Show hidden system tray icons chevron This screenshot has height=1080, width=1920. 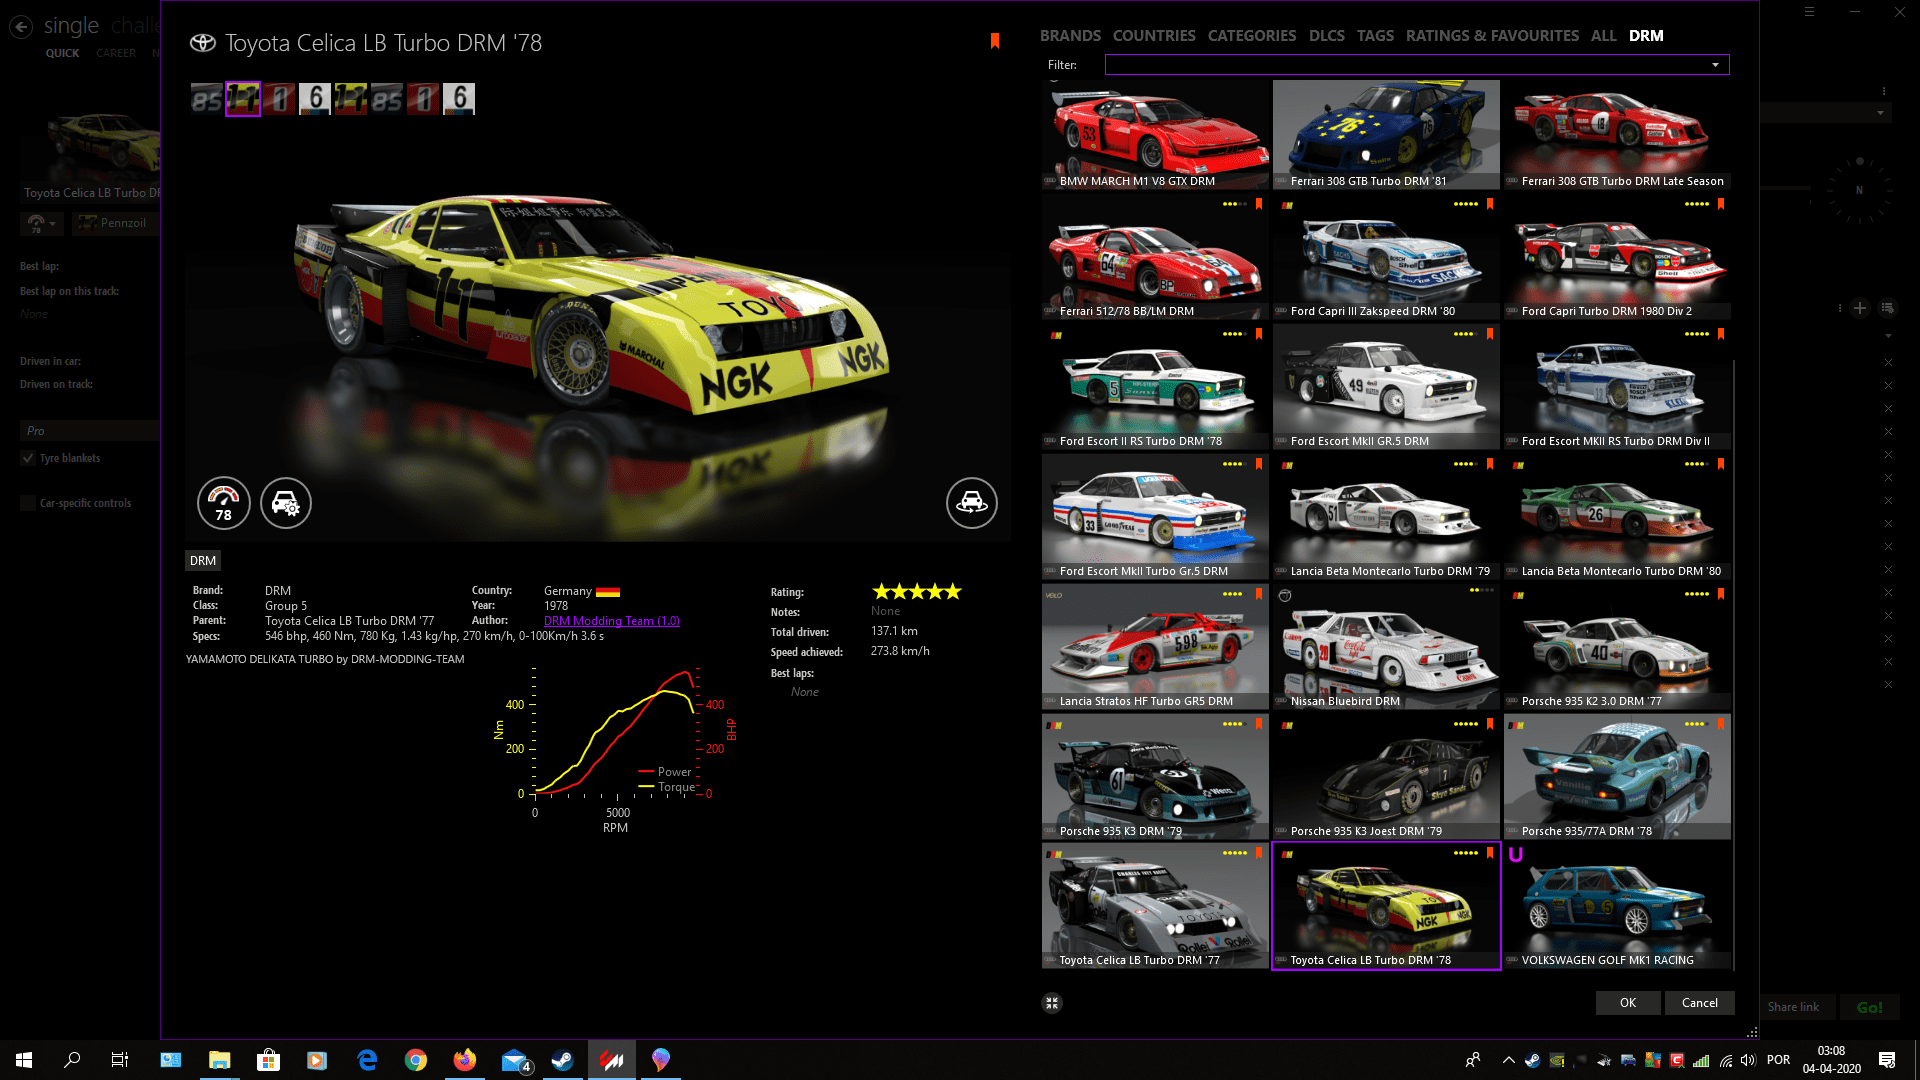coord(1508,1060)
